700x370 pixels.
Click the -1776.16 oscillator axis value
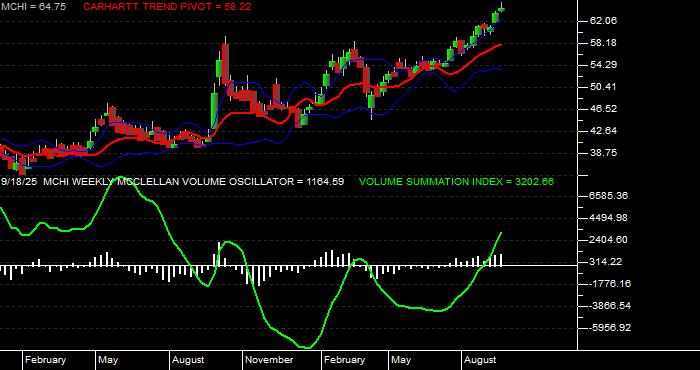click(610, 284)
